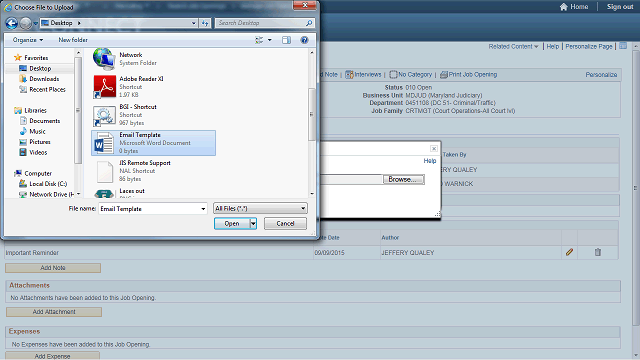Click the Home icon in the page header
Viewport: 640px width, 360px height.
(x=564, y=7)
